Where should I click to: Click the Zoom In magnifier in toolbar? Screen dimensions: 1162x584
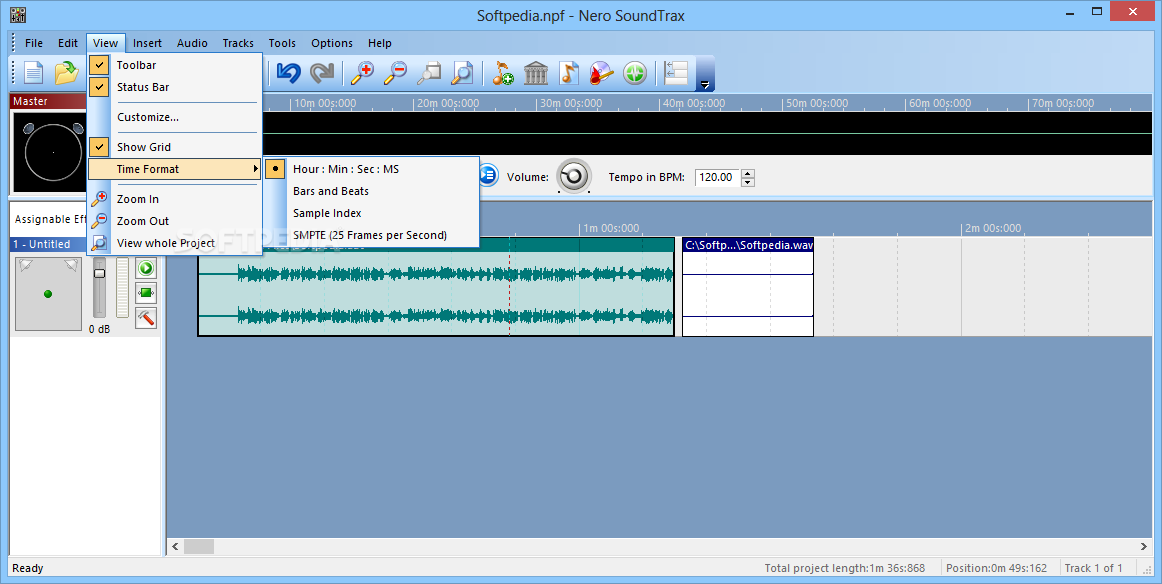coord(362,73)
